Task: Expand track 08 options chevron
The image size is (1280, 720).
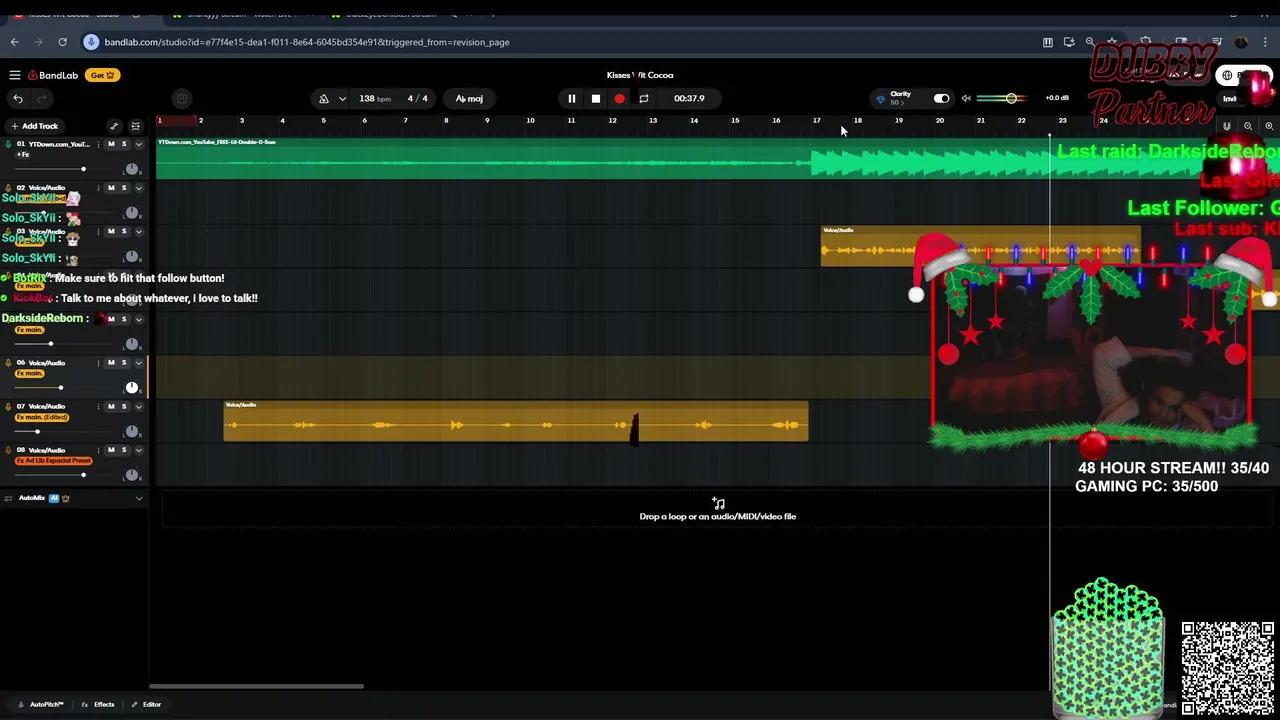Action: 138,450
